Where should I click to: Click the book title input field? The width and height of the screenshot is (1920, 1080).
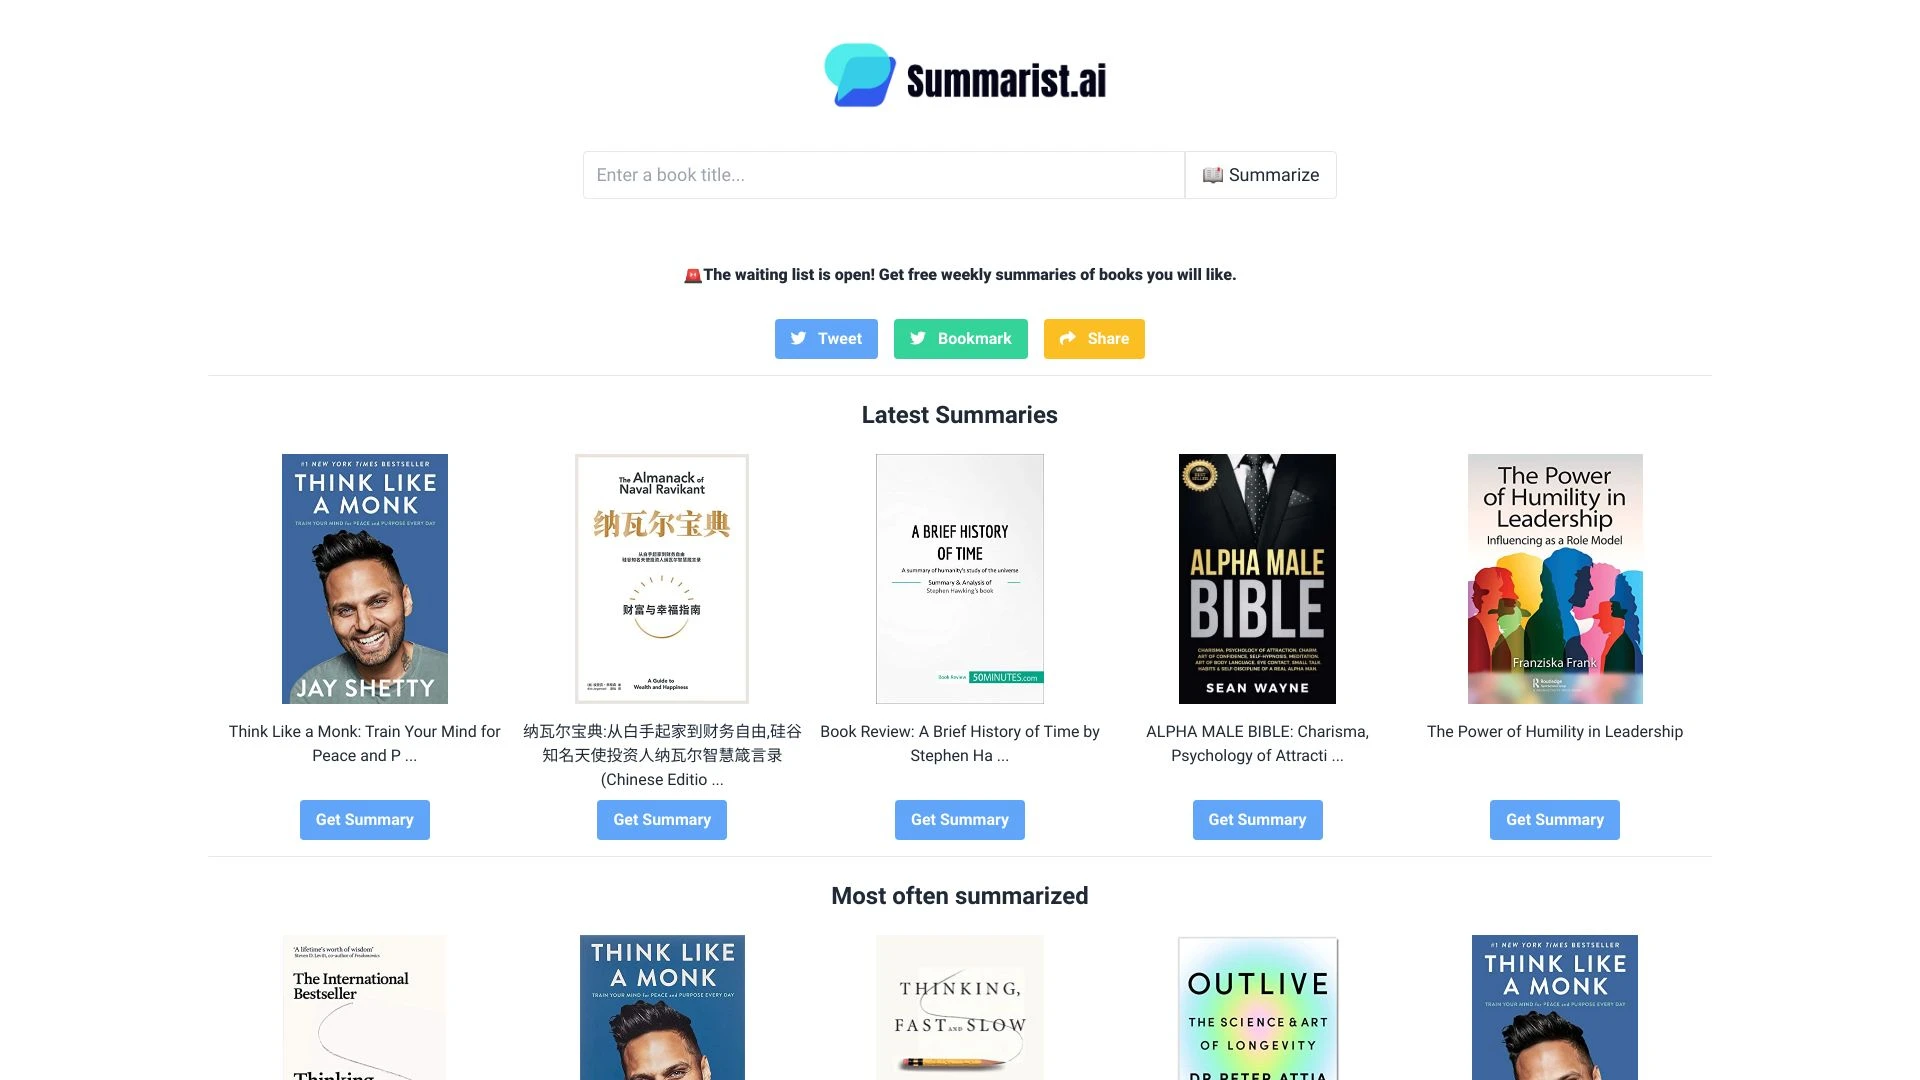(x=884, y=174)
